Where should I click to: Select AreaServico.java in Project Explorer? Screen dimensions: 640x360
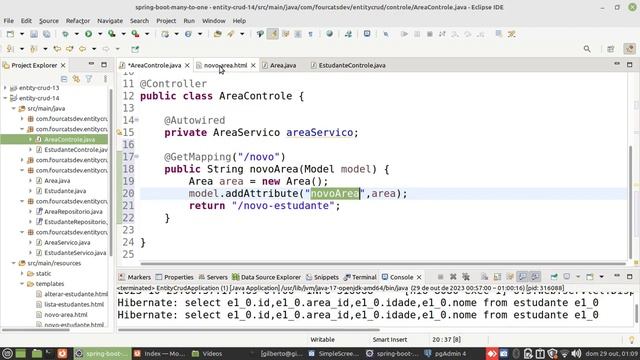pyautogui.click(x=67, y=242)
